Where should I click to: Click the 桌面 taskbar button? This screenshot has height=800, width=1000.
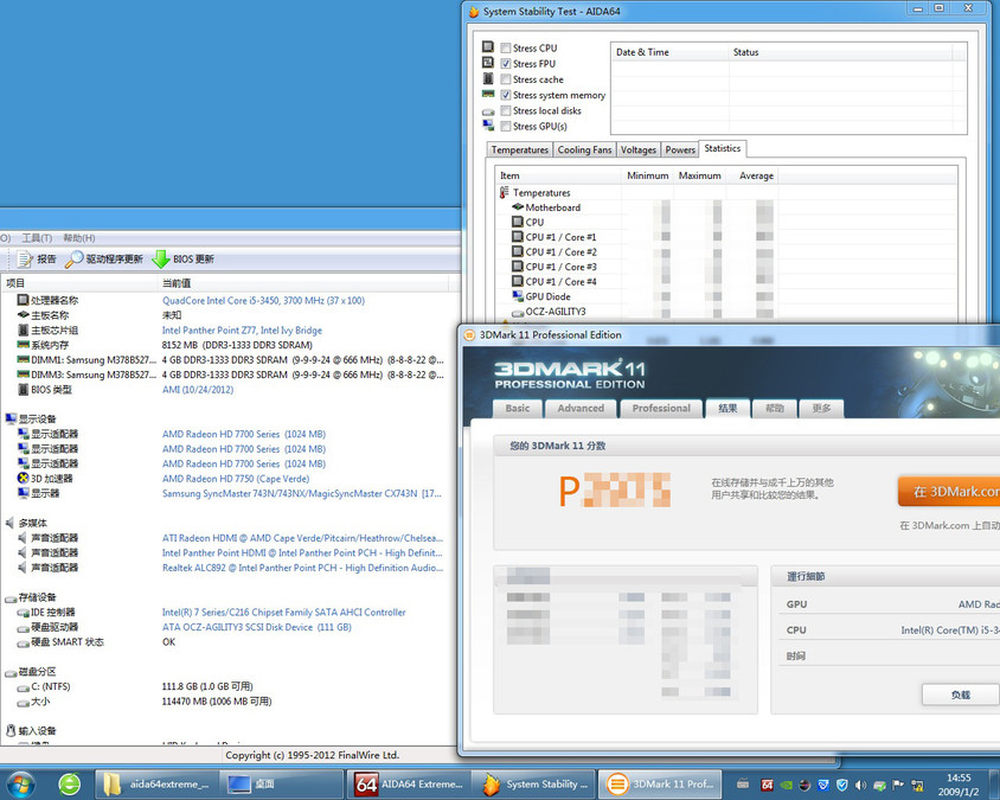pos(282,784)
